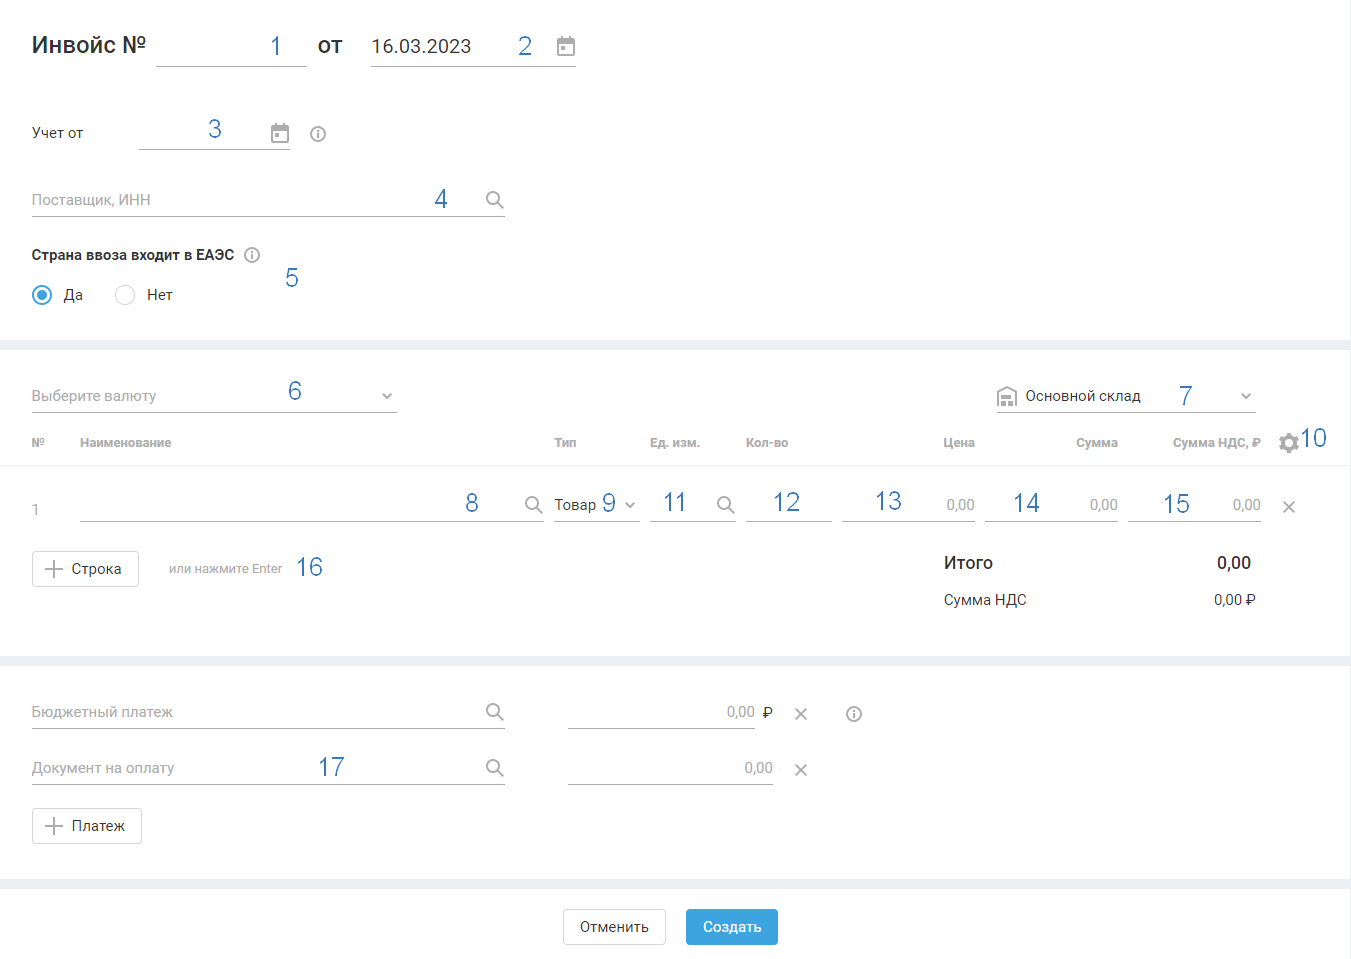Add a payment with Платеж button

pos(87,826)
